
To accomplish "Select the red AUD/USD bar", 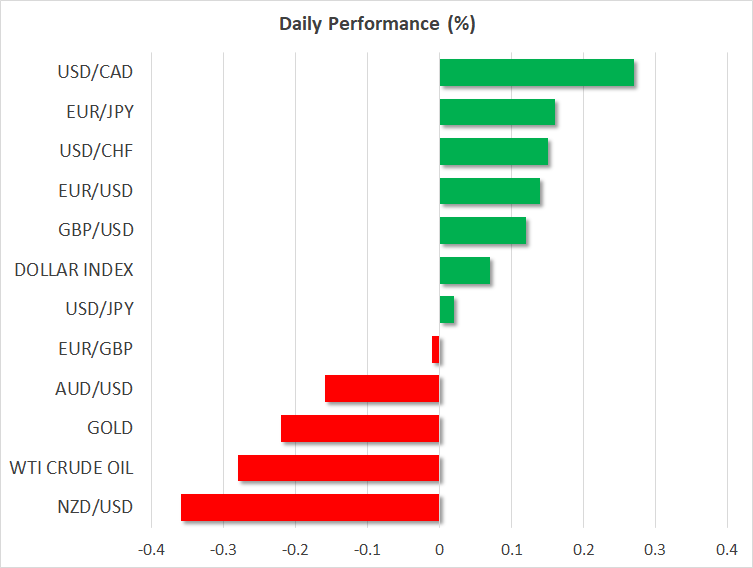I will tap(382, 389).
